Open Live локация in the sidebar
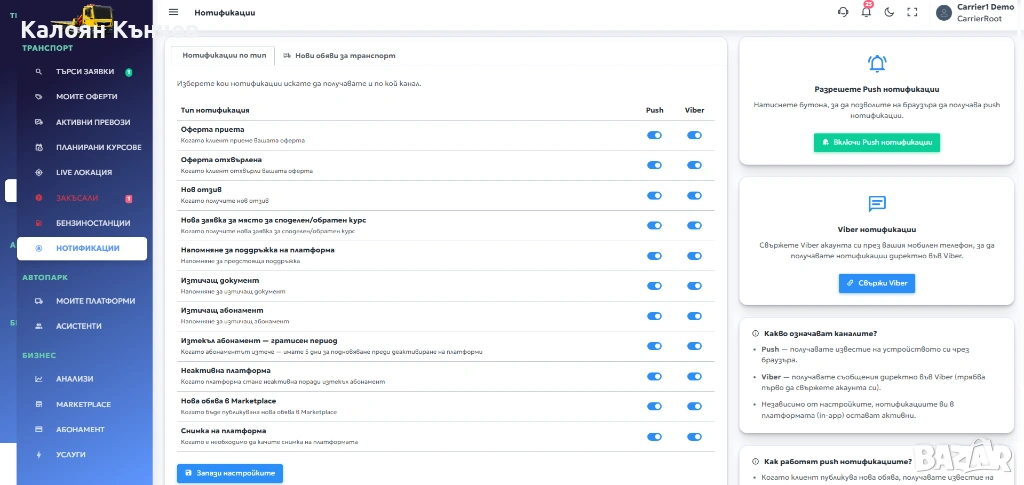The height and width of the screenshot is (485, 1024). click(84, 172)
